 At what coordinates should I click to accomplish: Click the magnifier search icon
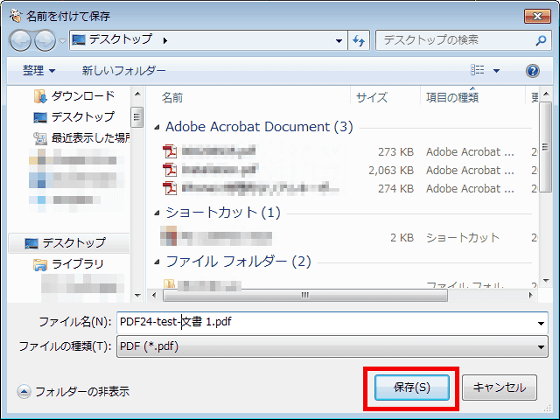541,41
